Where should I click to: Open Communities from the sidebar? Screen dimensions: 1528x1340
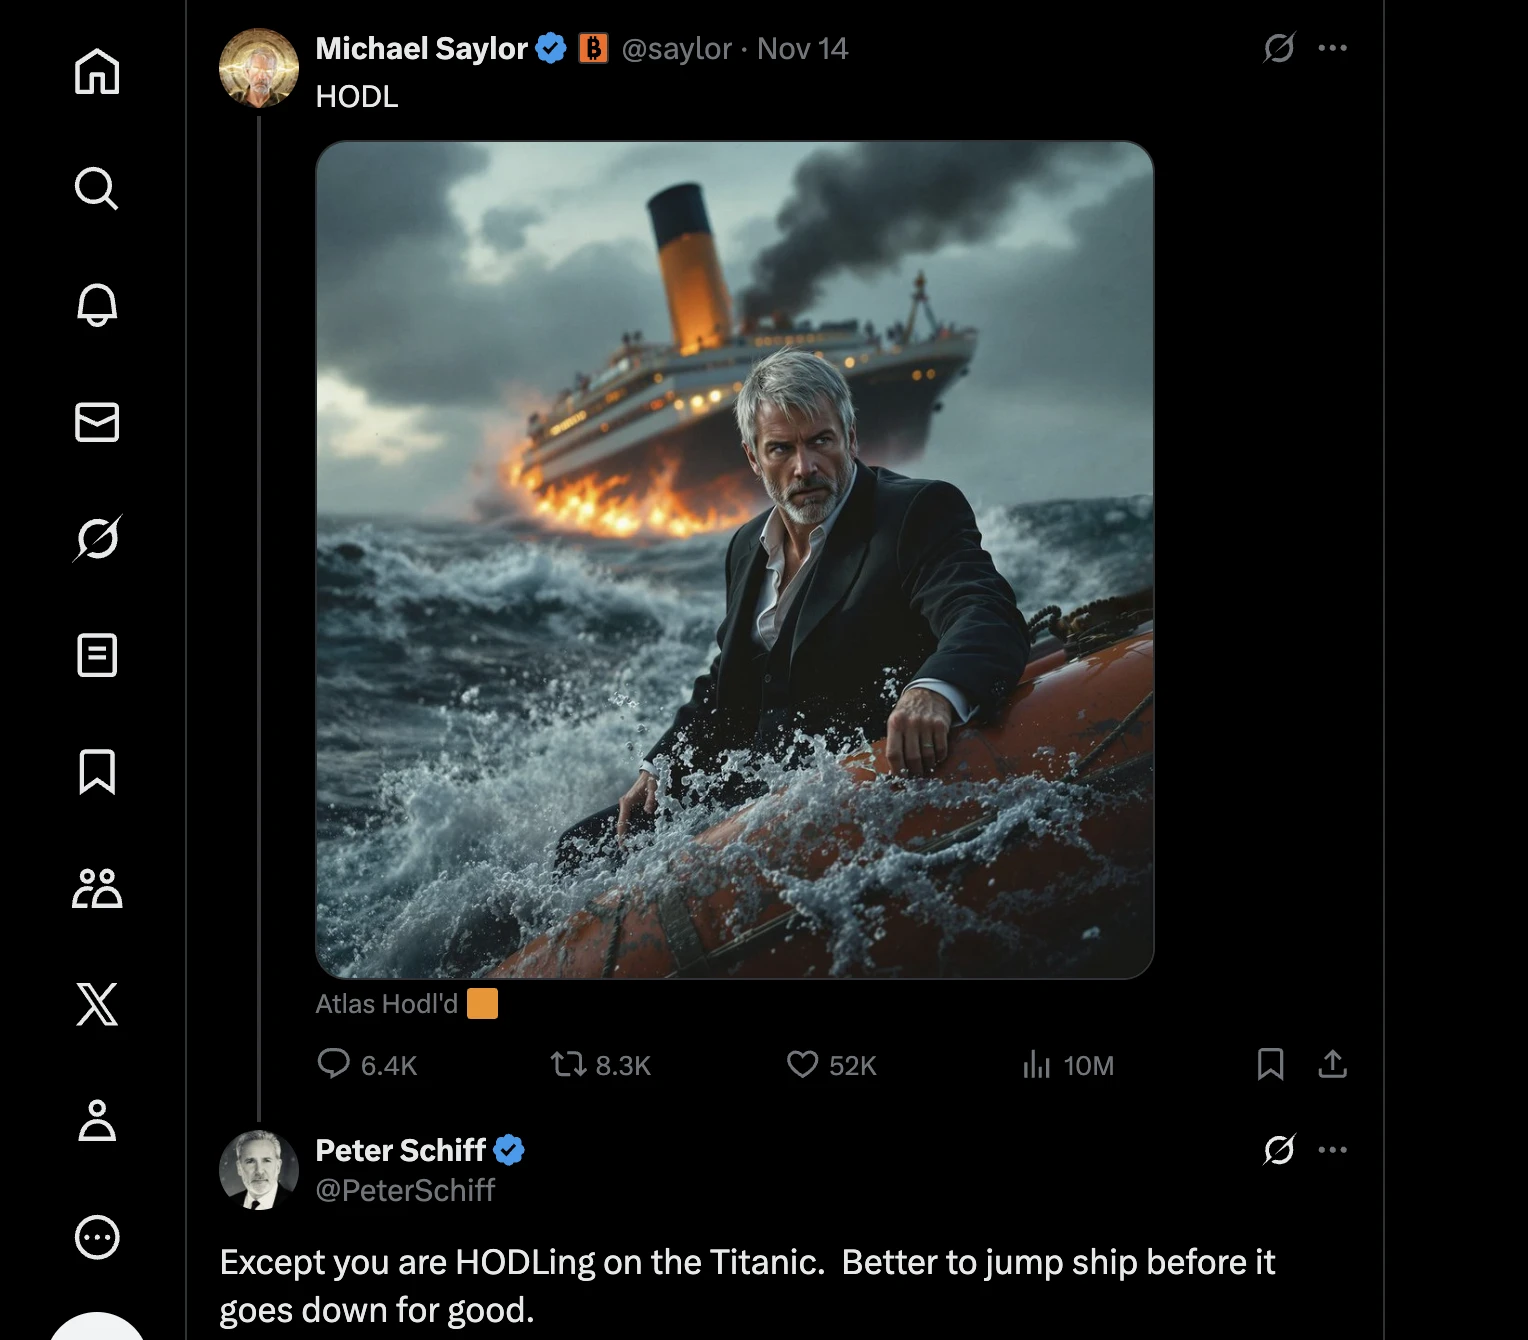pyautogui.click(x=97, y=889)
